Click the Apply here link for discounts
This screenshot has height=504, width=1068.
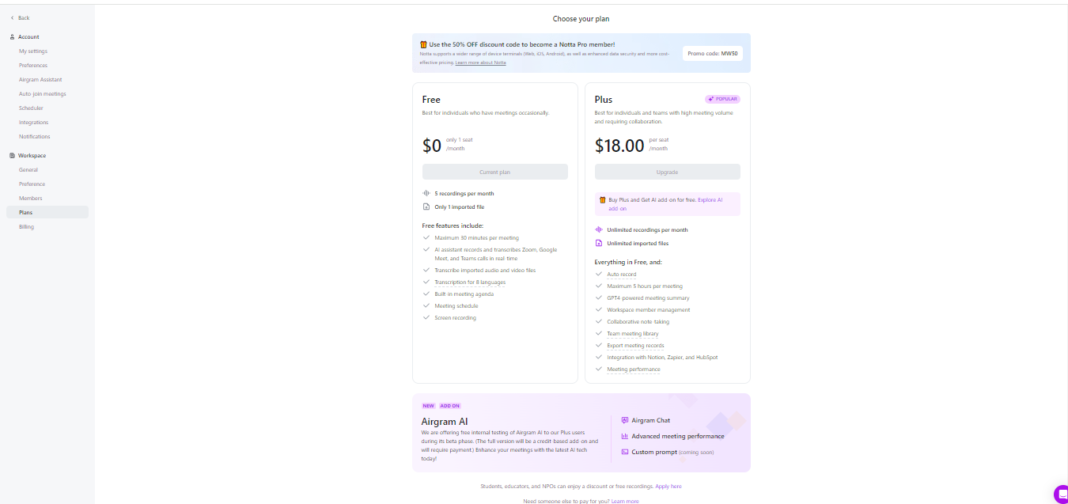pyautogui.click(x=669, y=486)
